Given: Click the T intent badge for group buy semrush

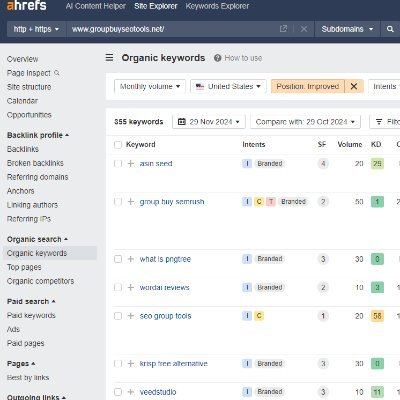Looking at the screenshot, I should point(271,202).
